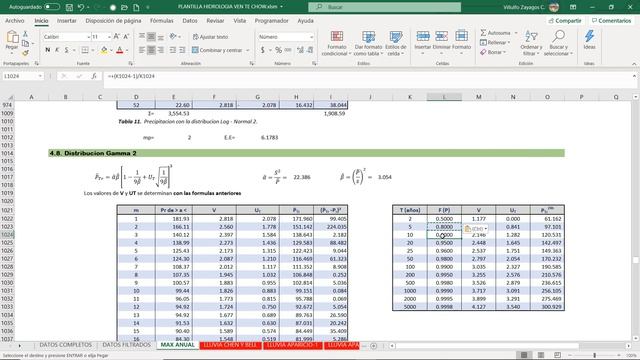Open Estilos de celda gallery
The height and width of the screenshot is (360, 640).
(x=396, y=43)
